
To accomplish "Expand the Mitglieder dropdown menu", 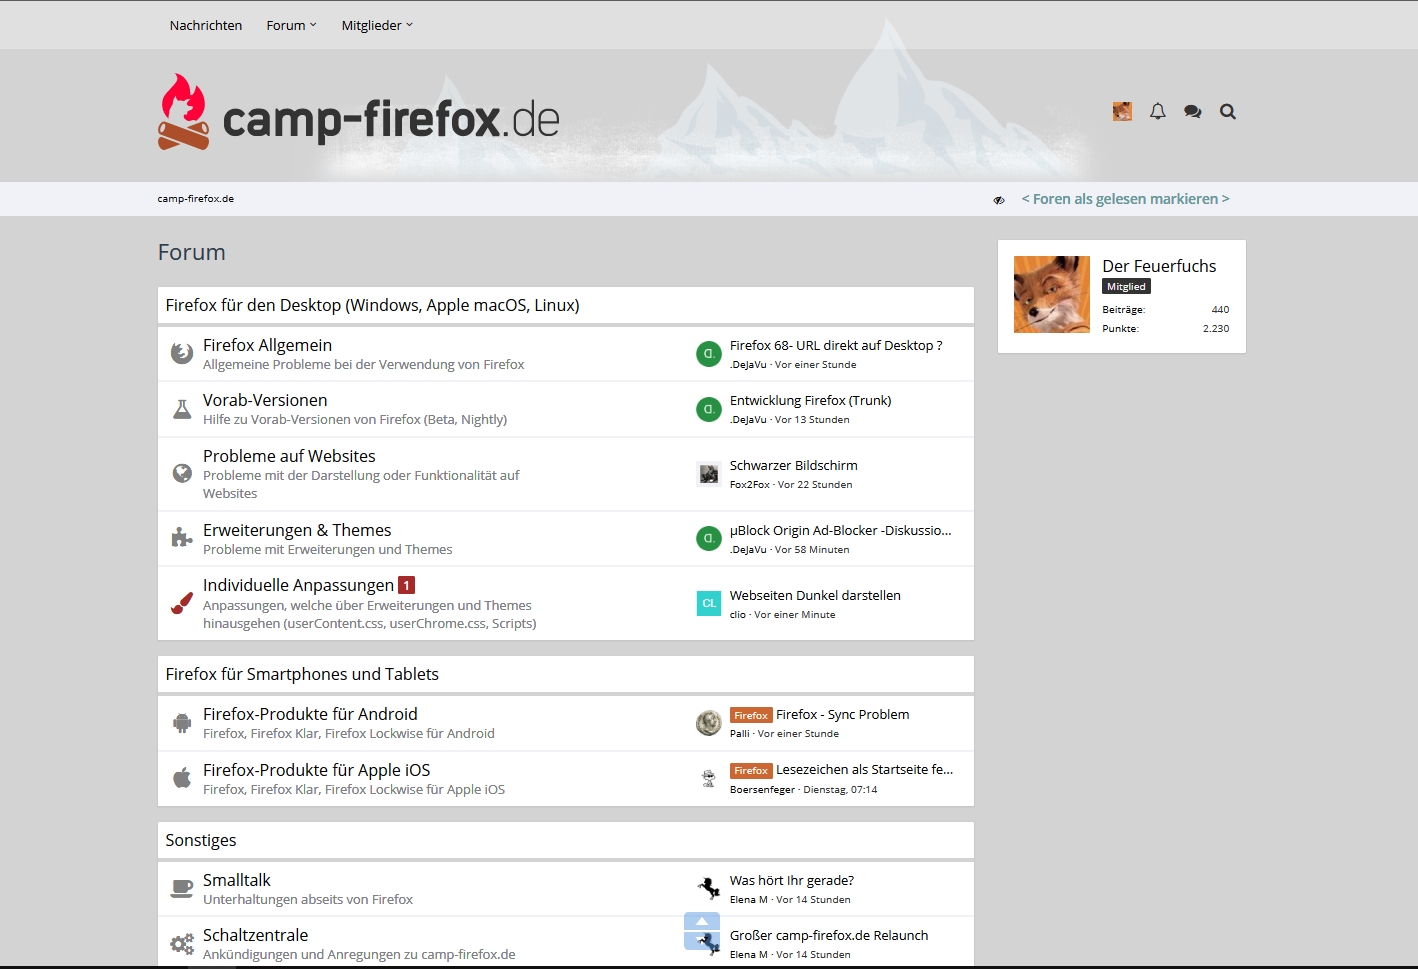I will [377, 25].
